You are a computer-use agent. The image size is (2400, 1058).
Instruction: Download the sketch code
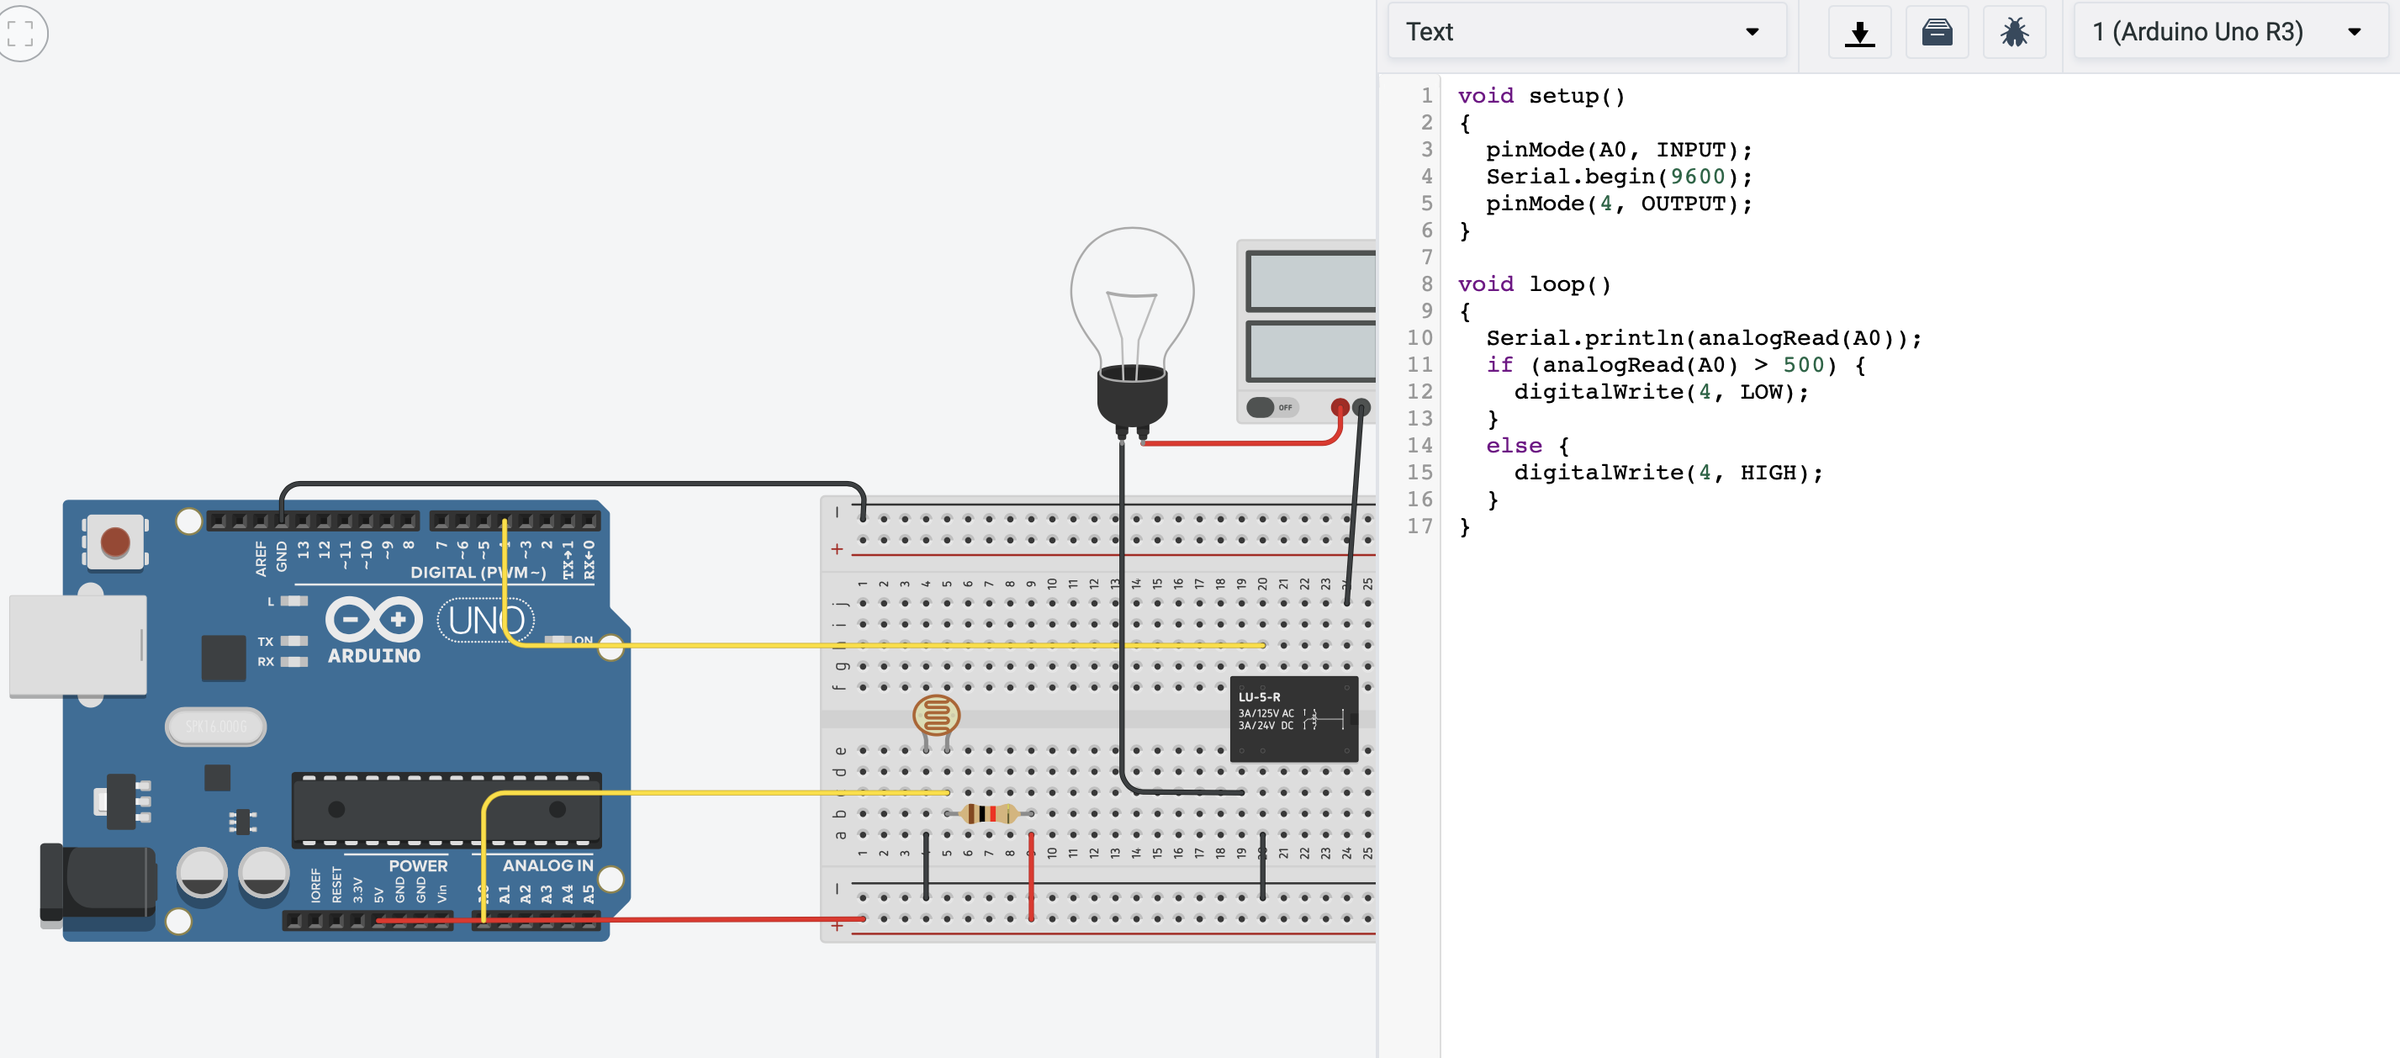point(1860,31)
